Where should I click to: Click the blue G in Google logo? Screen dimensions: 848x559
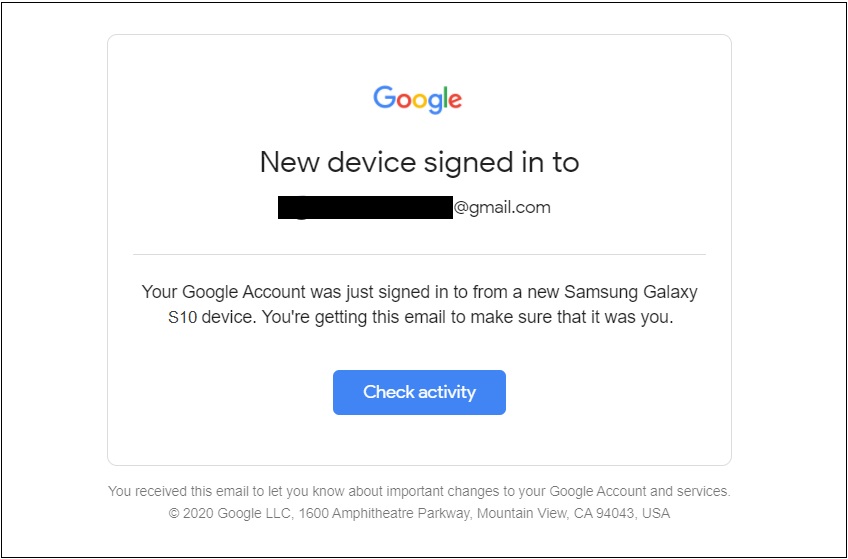[385, 97]
